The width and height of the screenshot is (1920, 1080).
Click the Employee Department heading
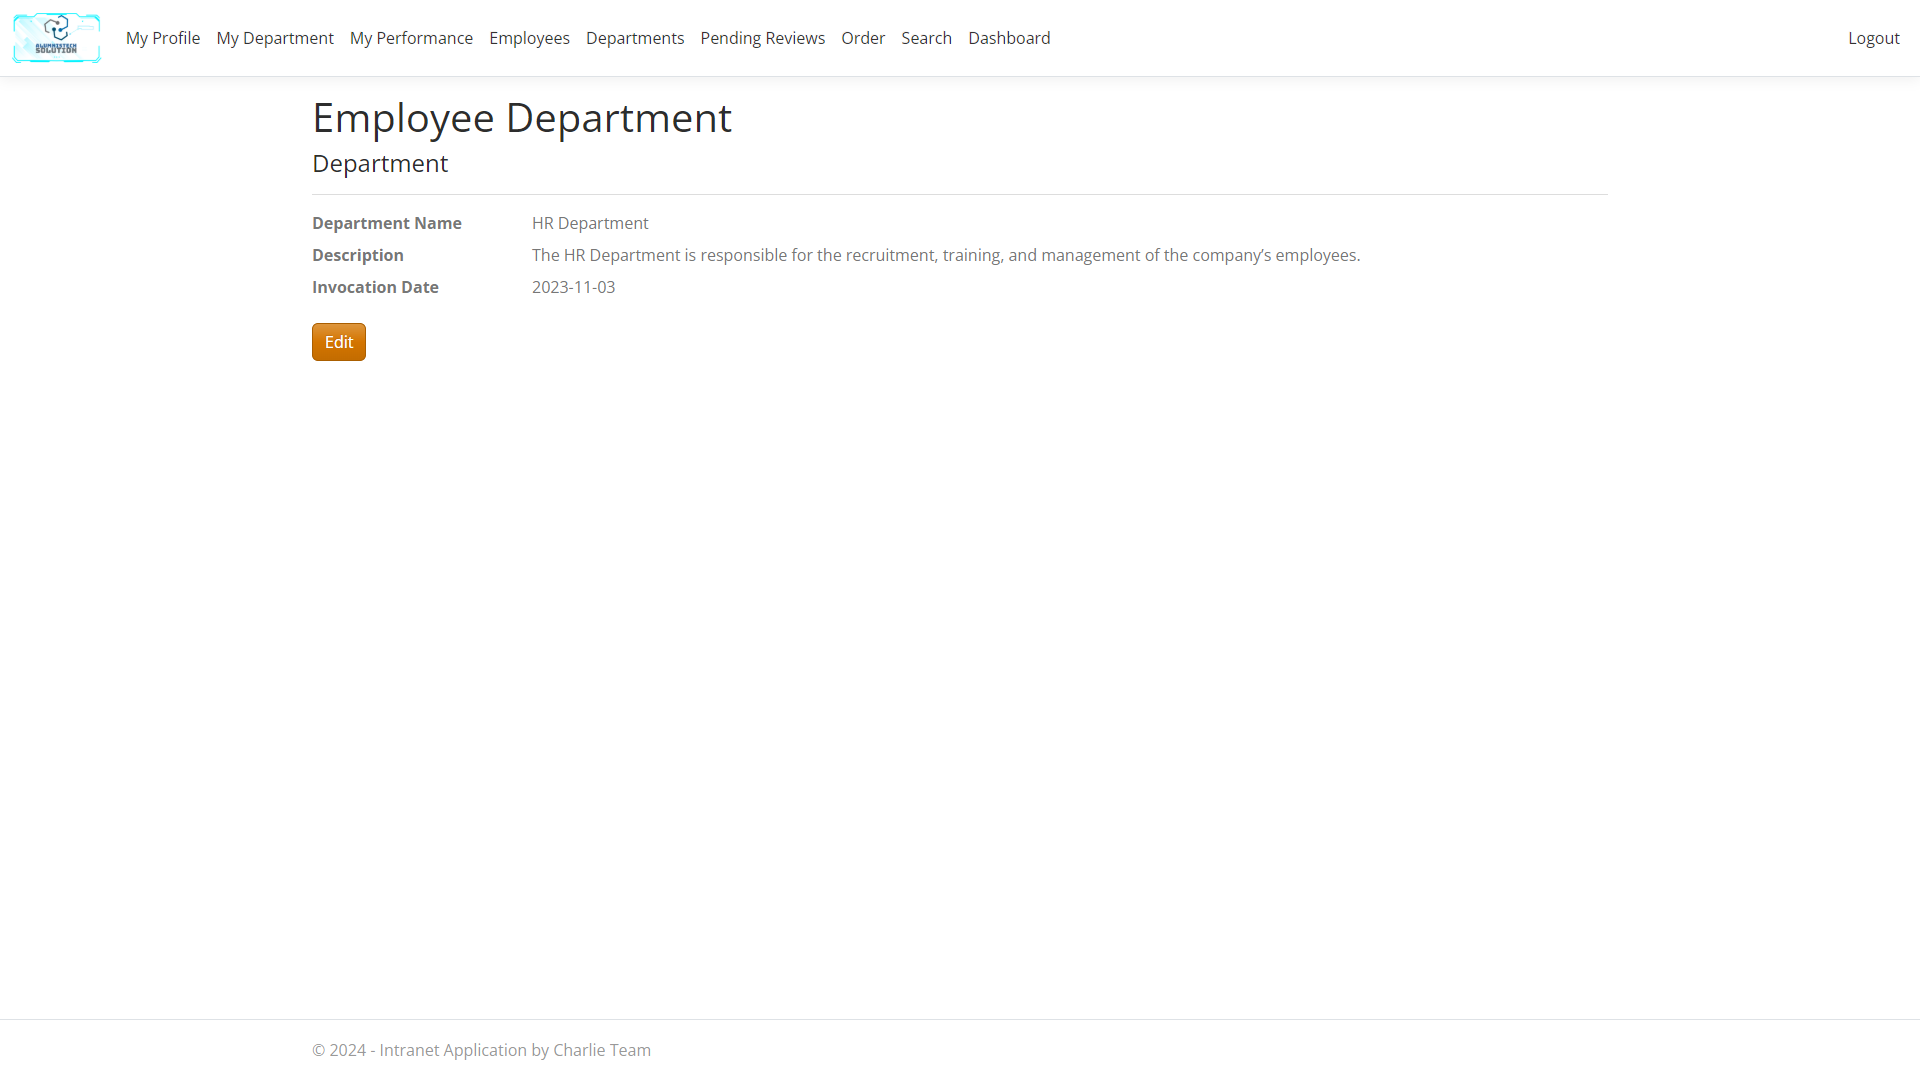click(522, 118)
